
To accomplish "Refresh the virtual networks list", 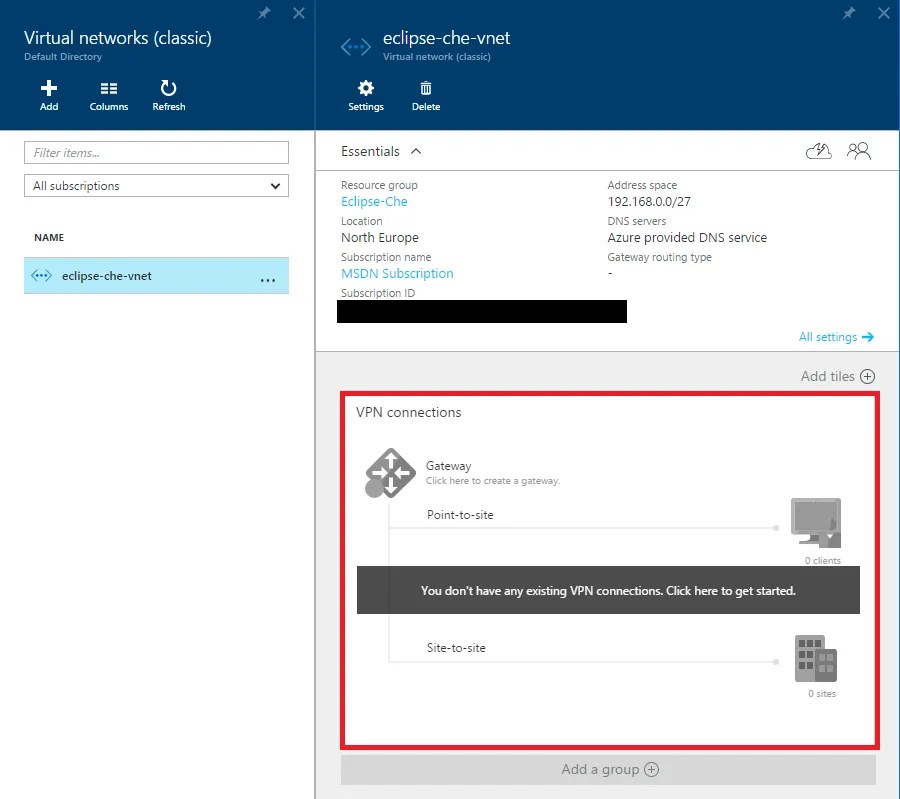I will 168,96.
